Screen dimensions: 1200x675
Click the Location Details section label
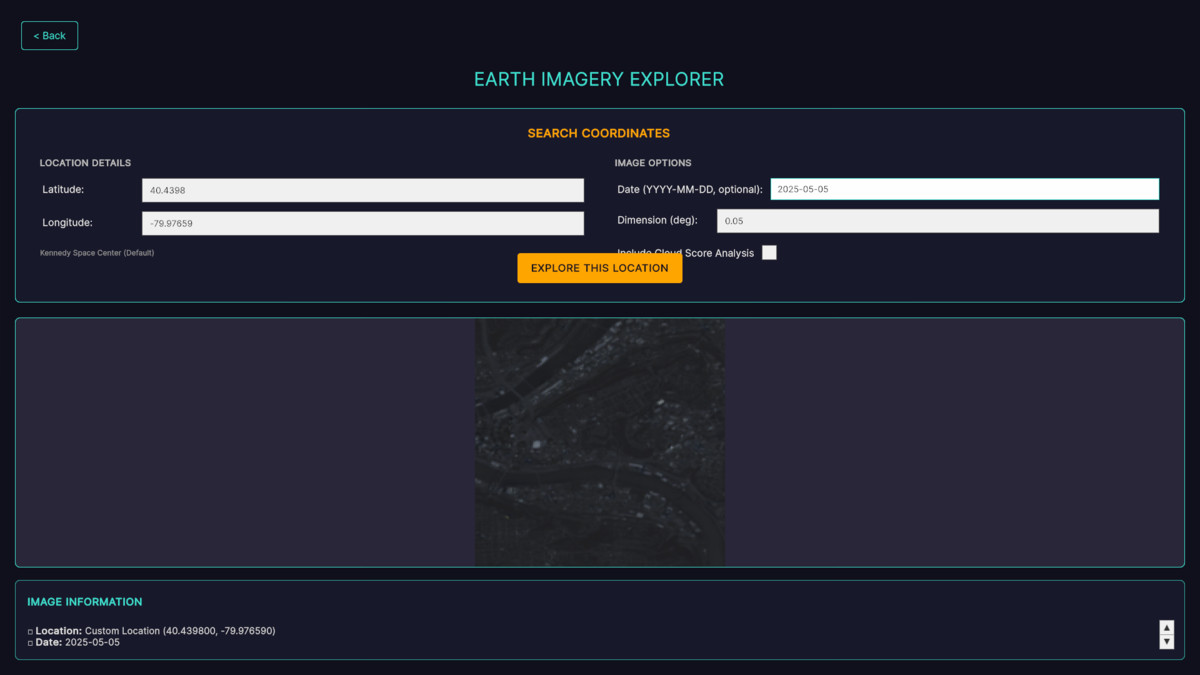(85, 163)
